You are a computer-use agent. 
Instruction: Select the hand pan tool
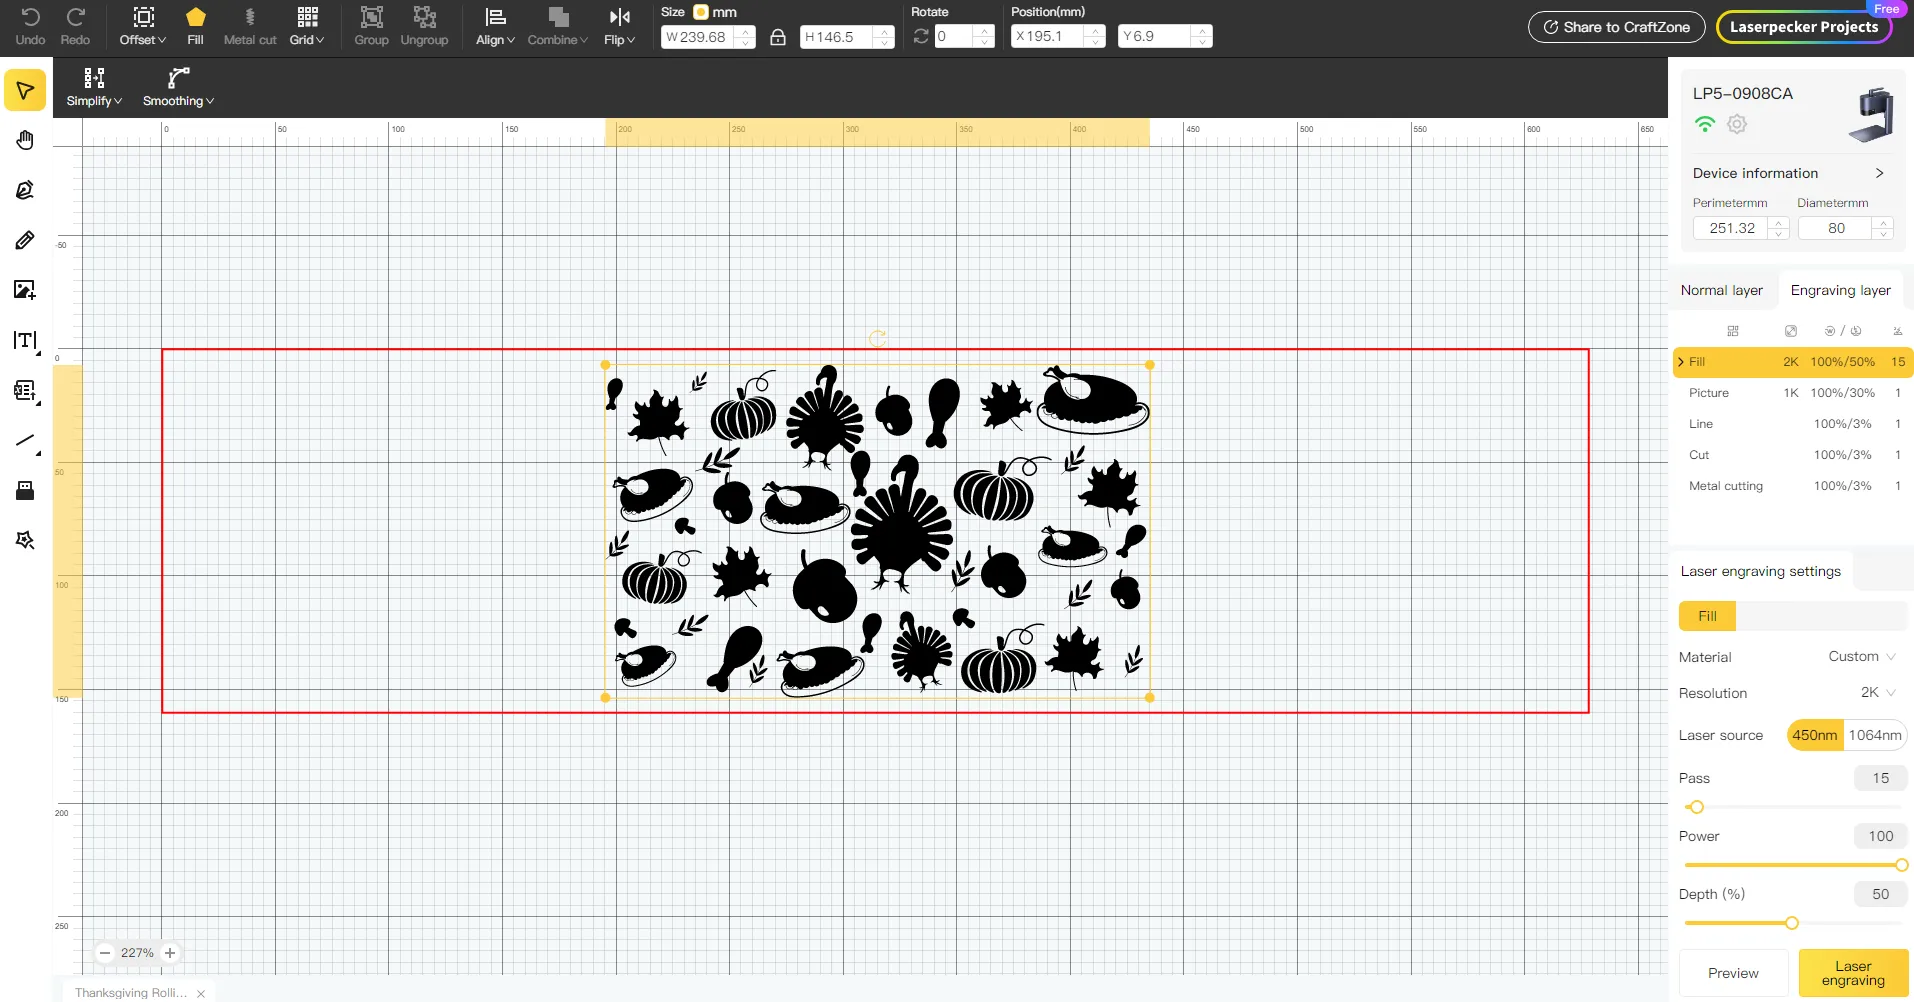[x=25, y=140]
